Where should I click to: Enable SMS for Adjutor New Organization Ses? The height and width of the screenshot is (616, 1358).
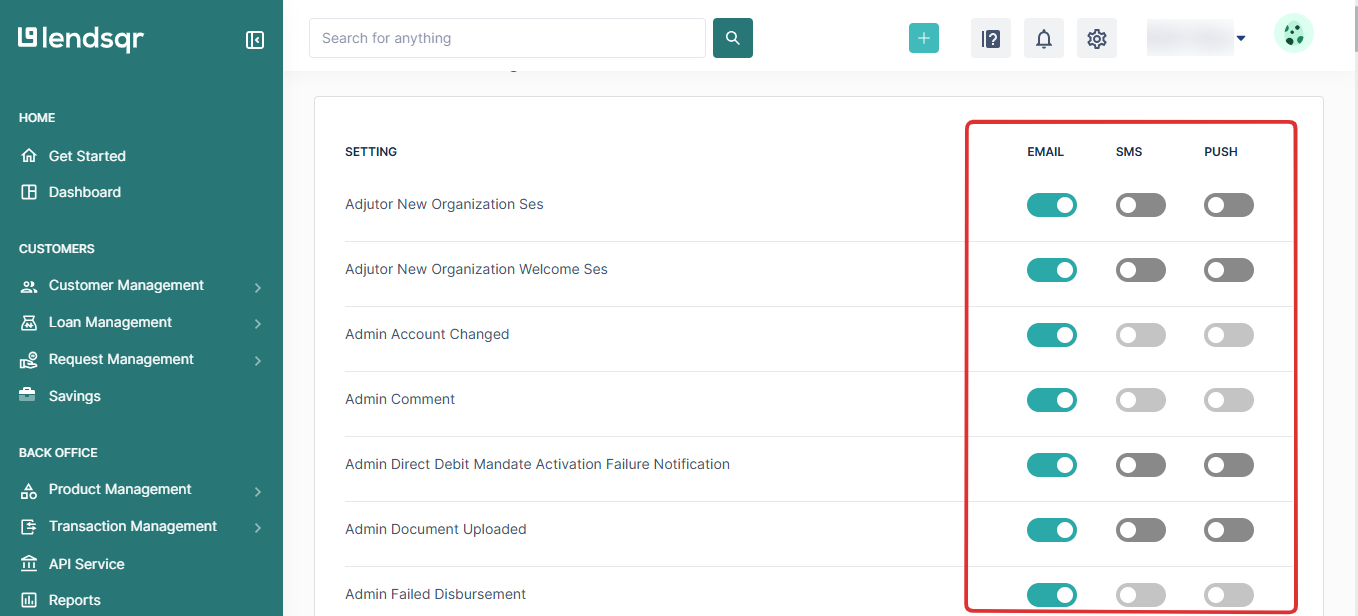pos(1141,205)
